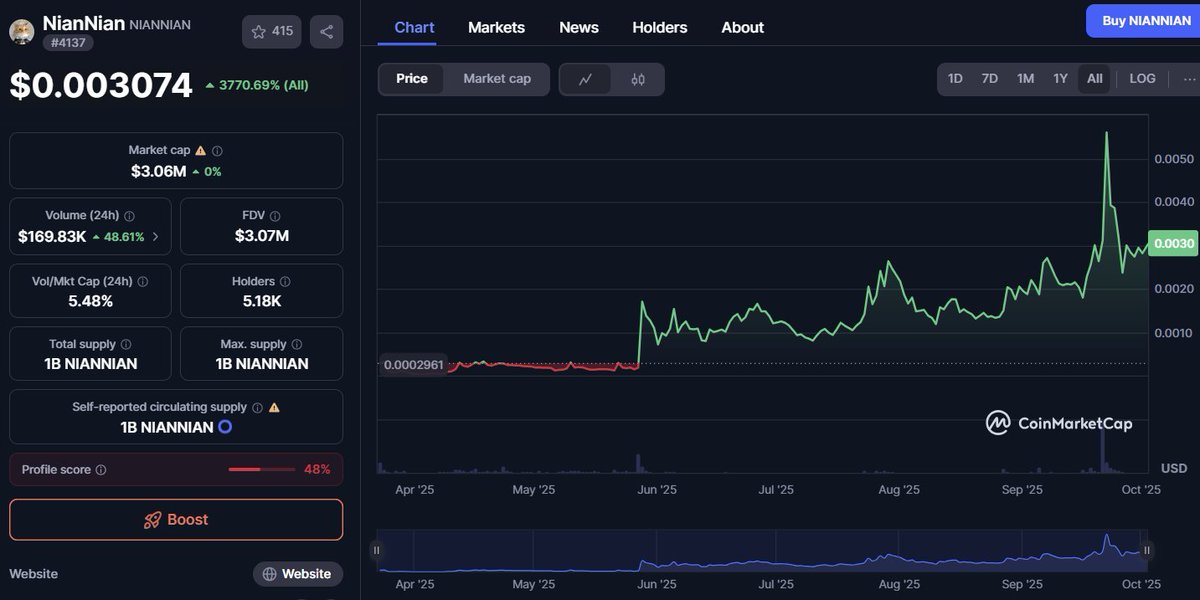Toggle Price view on chart
Viewport: 1200px width, 600px height.
tap(412, 79)
